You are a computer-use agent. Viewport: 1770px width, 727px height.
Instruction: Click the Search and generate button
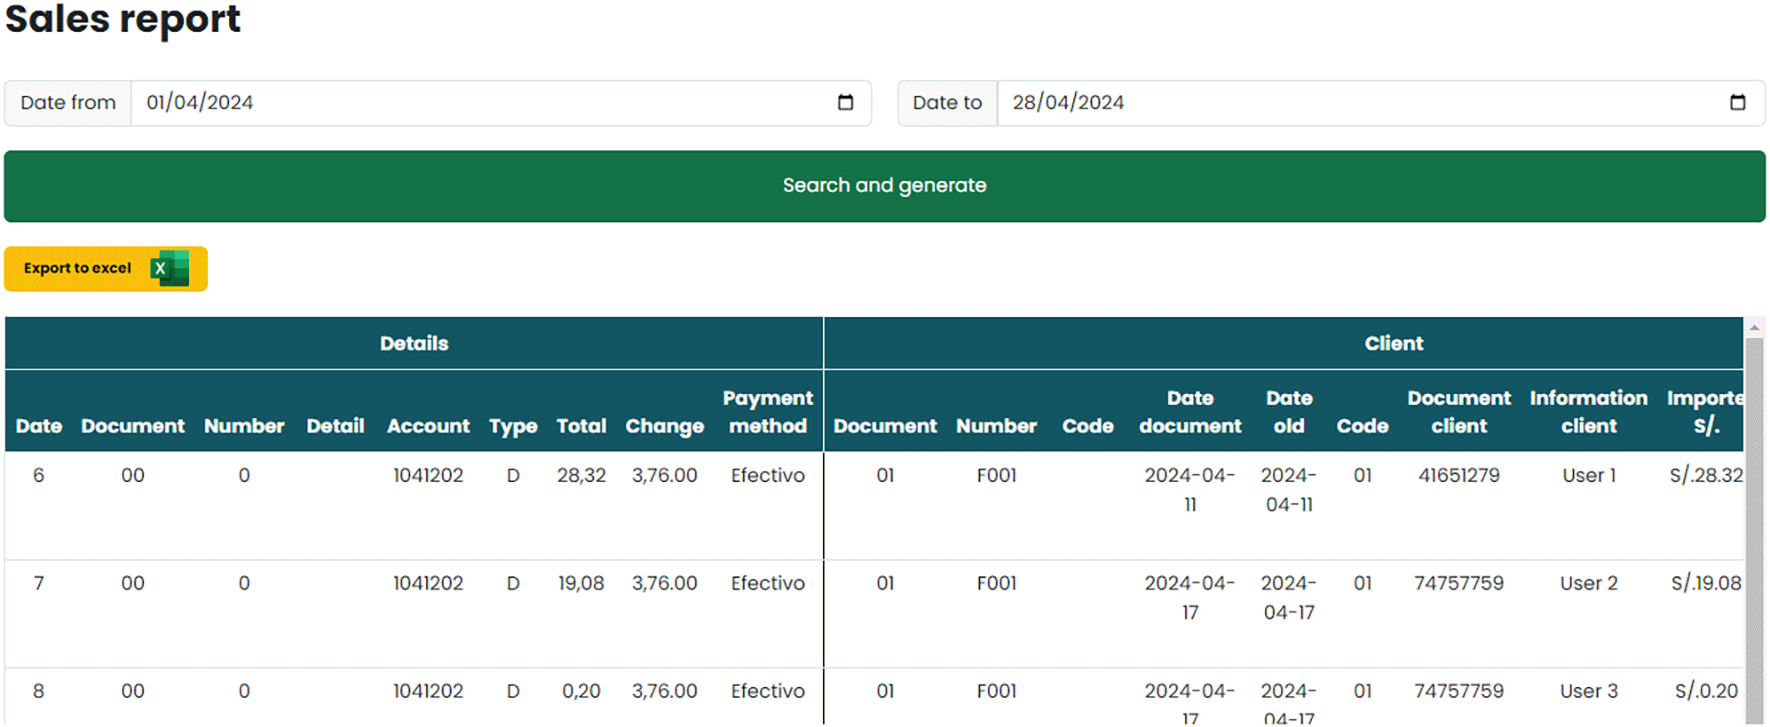(884, 186)
